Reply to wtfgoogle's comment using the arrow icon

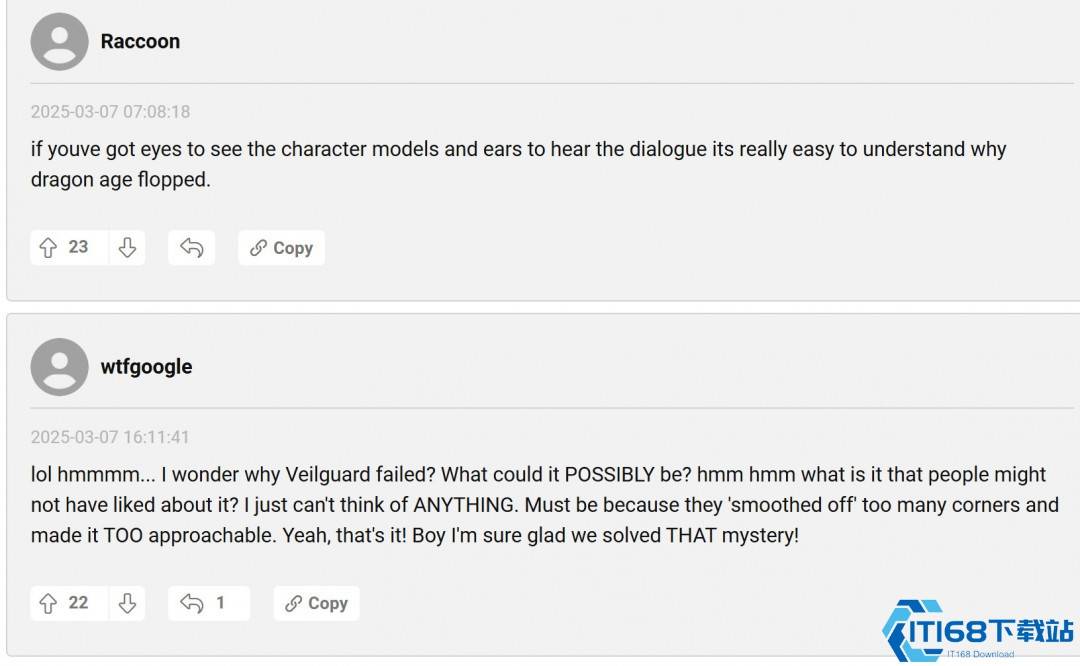[x=192, y=603]
